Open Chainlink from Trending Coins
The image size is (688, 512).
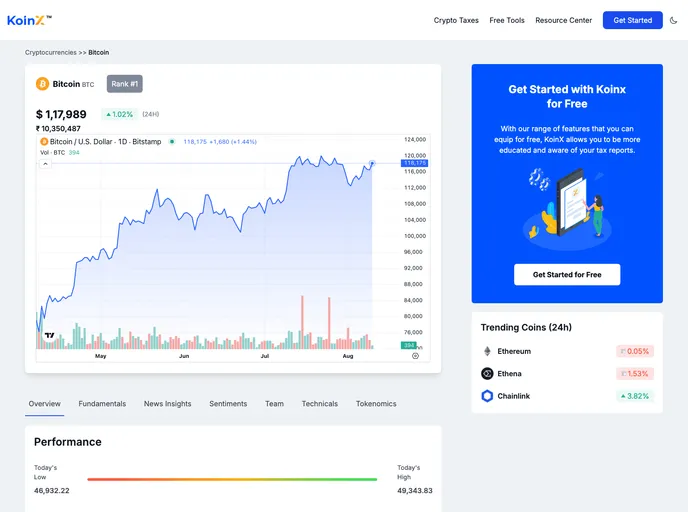[513, 396]
